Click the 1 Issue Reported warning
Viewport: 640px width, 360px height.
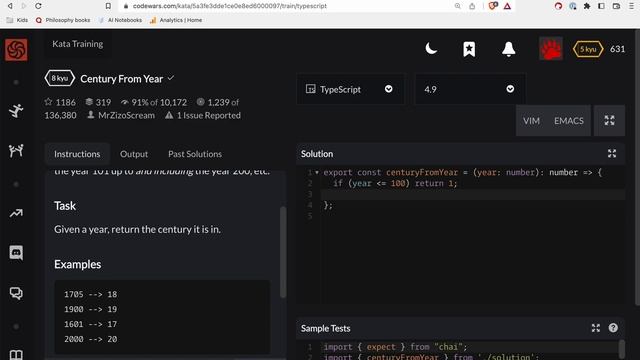(203, 116)
